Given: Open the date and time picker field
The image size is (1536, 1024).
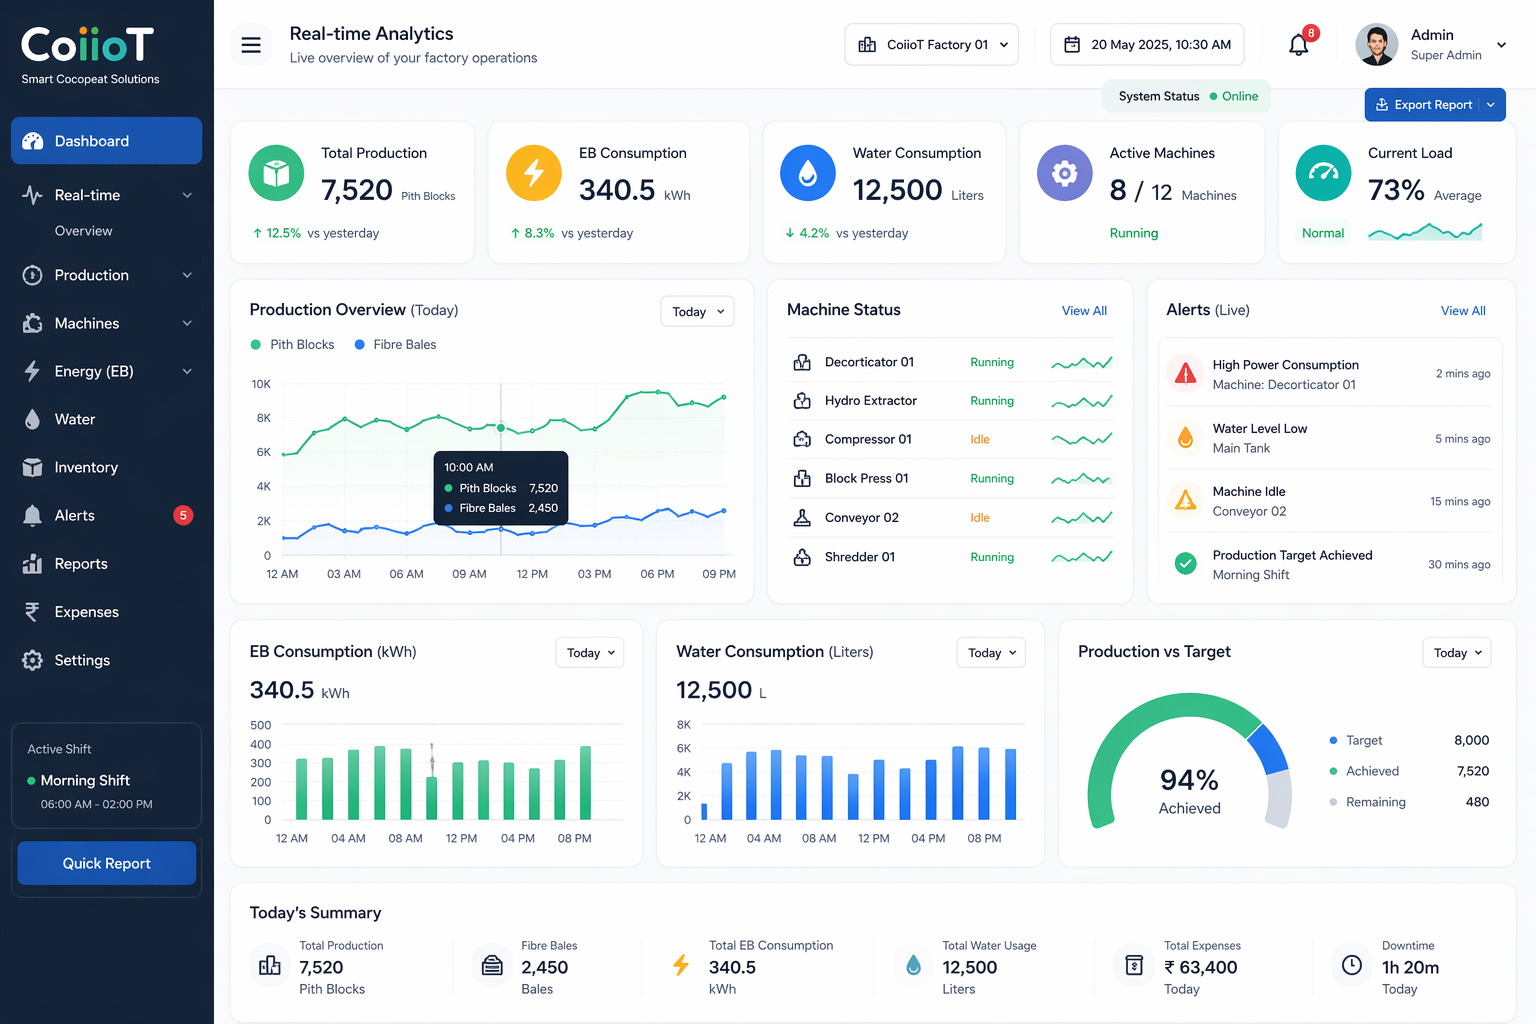Looking at the screenshot, I should click(1147, 45).
